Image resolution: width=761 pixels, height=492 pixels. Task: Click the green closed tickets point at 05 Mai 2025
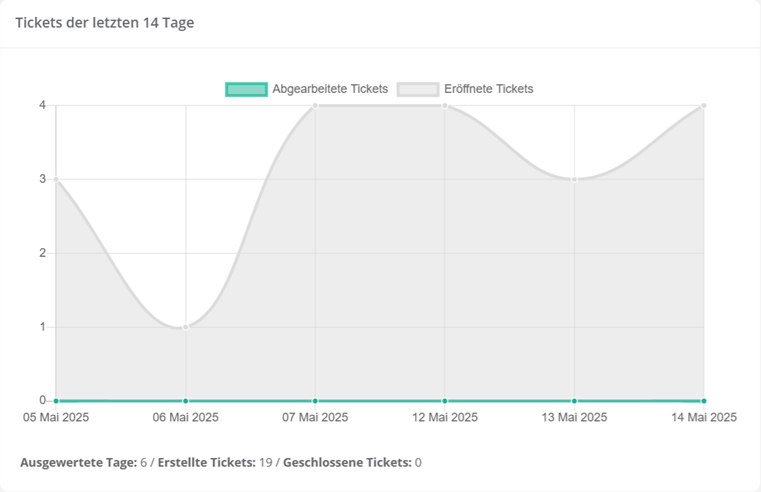pyautogui.click(x=56, y=401)
